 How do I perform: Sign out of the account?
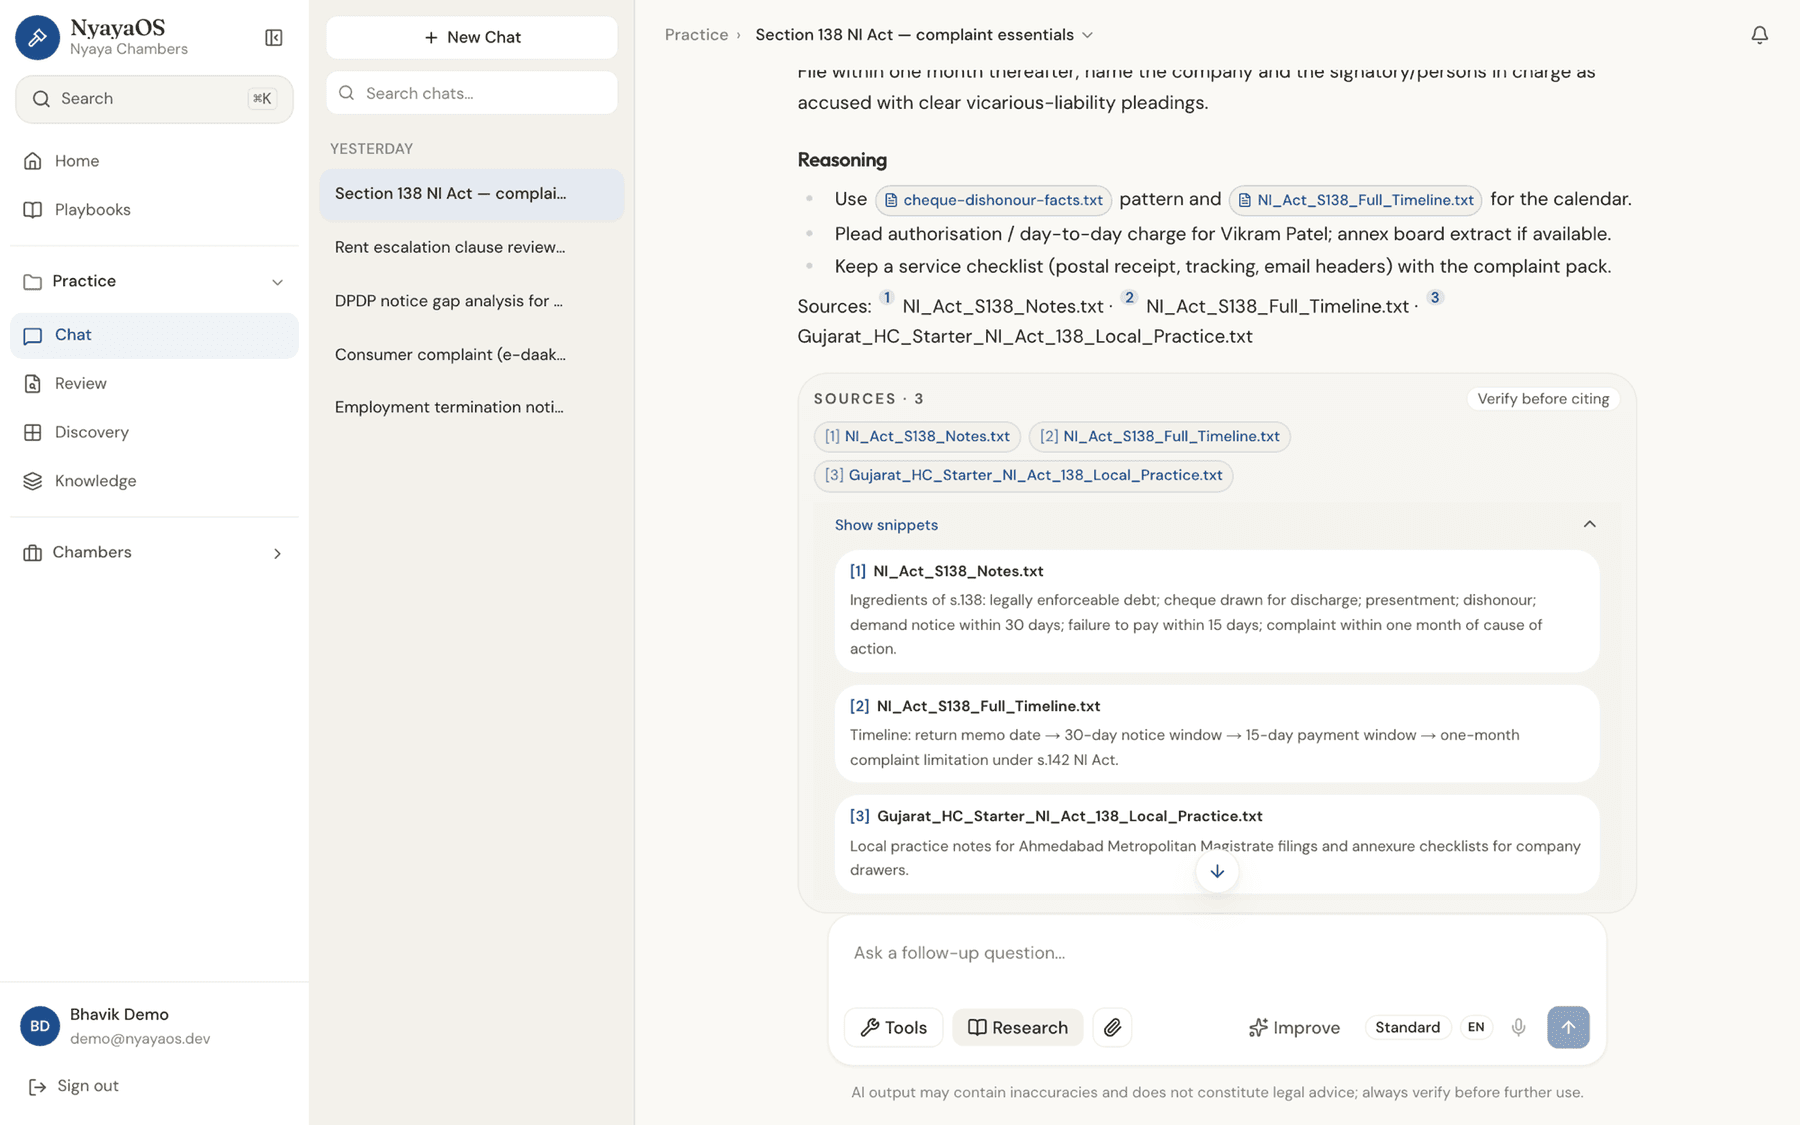[74, 1086]
